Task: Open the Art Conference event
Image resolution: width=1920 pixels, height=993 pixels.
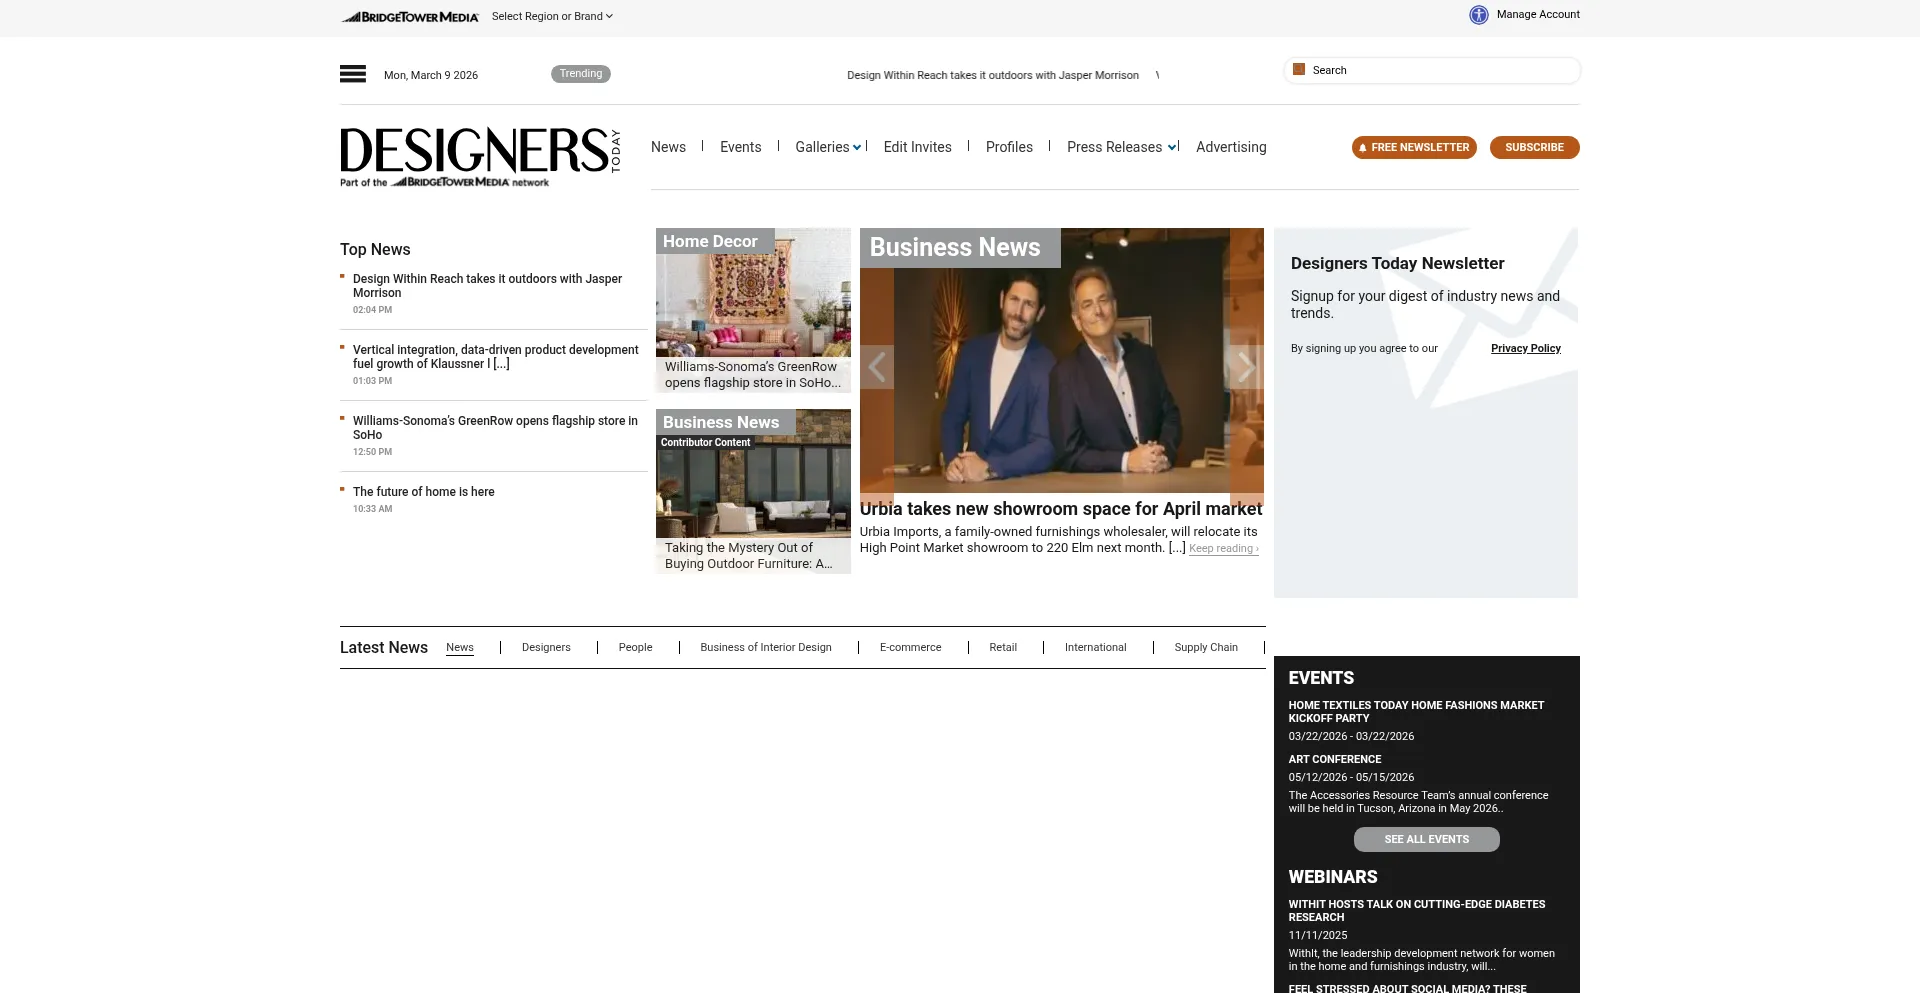Action: point(1334,760)
